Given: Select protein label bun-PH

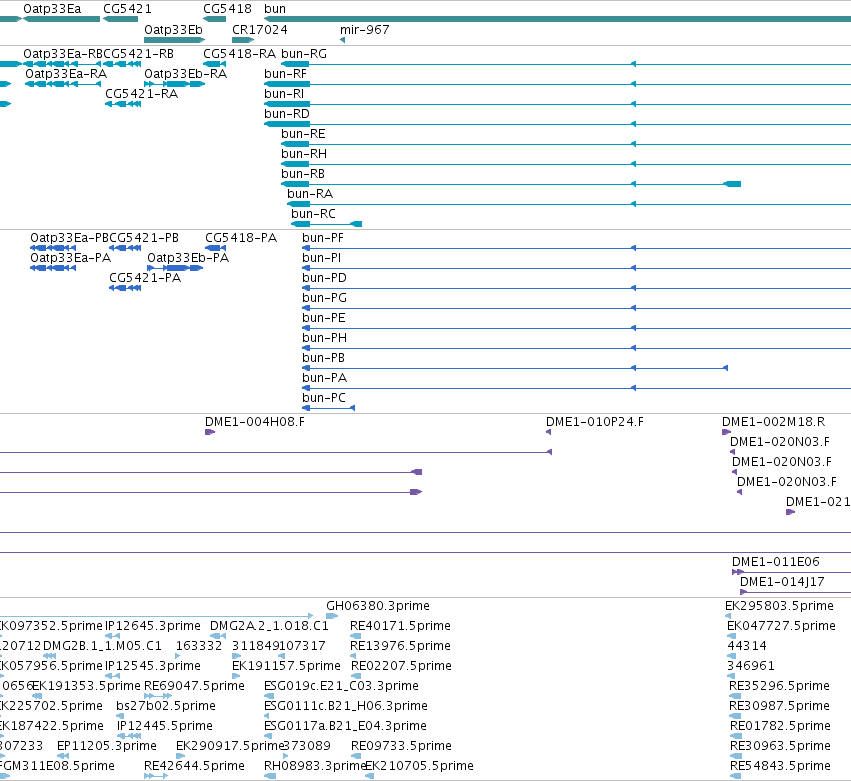Looking at the screenshot, I should (x=324, y=339).
